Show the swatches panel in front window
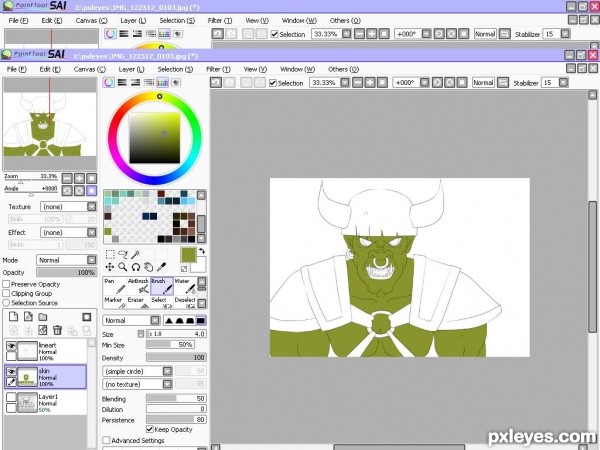Image resolution: width=600 pixels, height=450 pixels. 163,82
